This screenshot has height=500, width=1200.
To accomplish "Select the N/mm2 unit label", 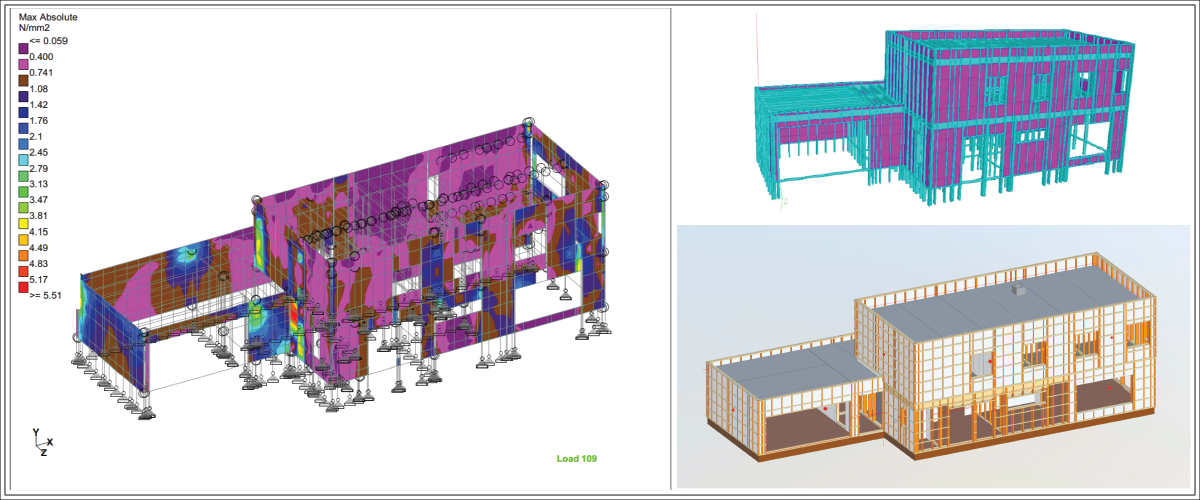I will click(36, 30).
